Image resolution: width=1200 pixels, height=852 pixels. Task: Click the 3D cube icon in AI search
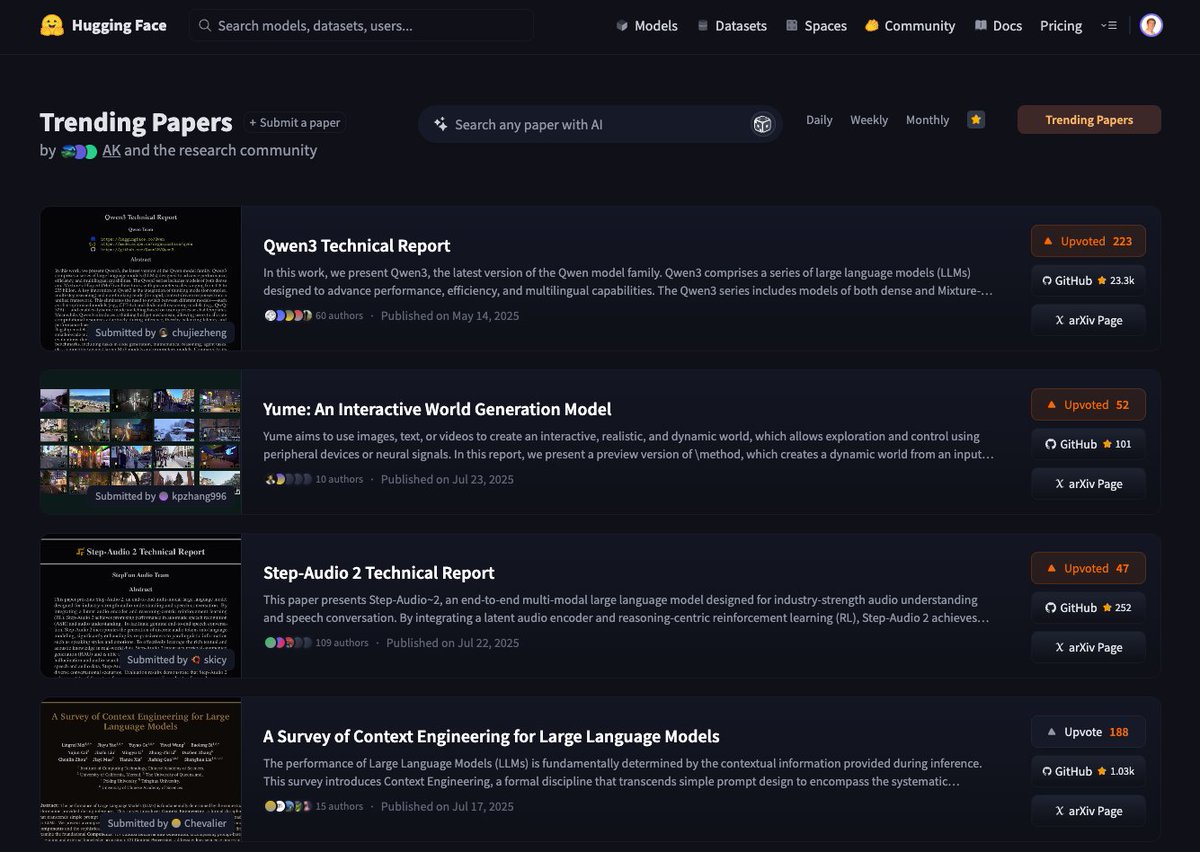[x=762, y=124]
